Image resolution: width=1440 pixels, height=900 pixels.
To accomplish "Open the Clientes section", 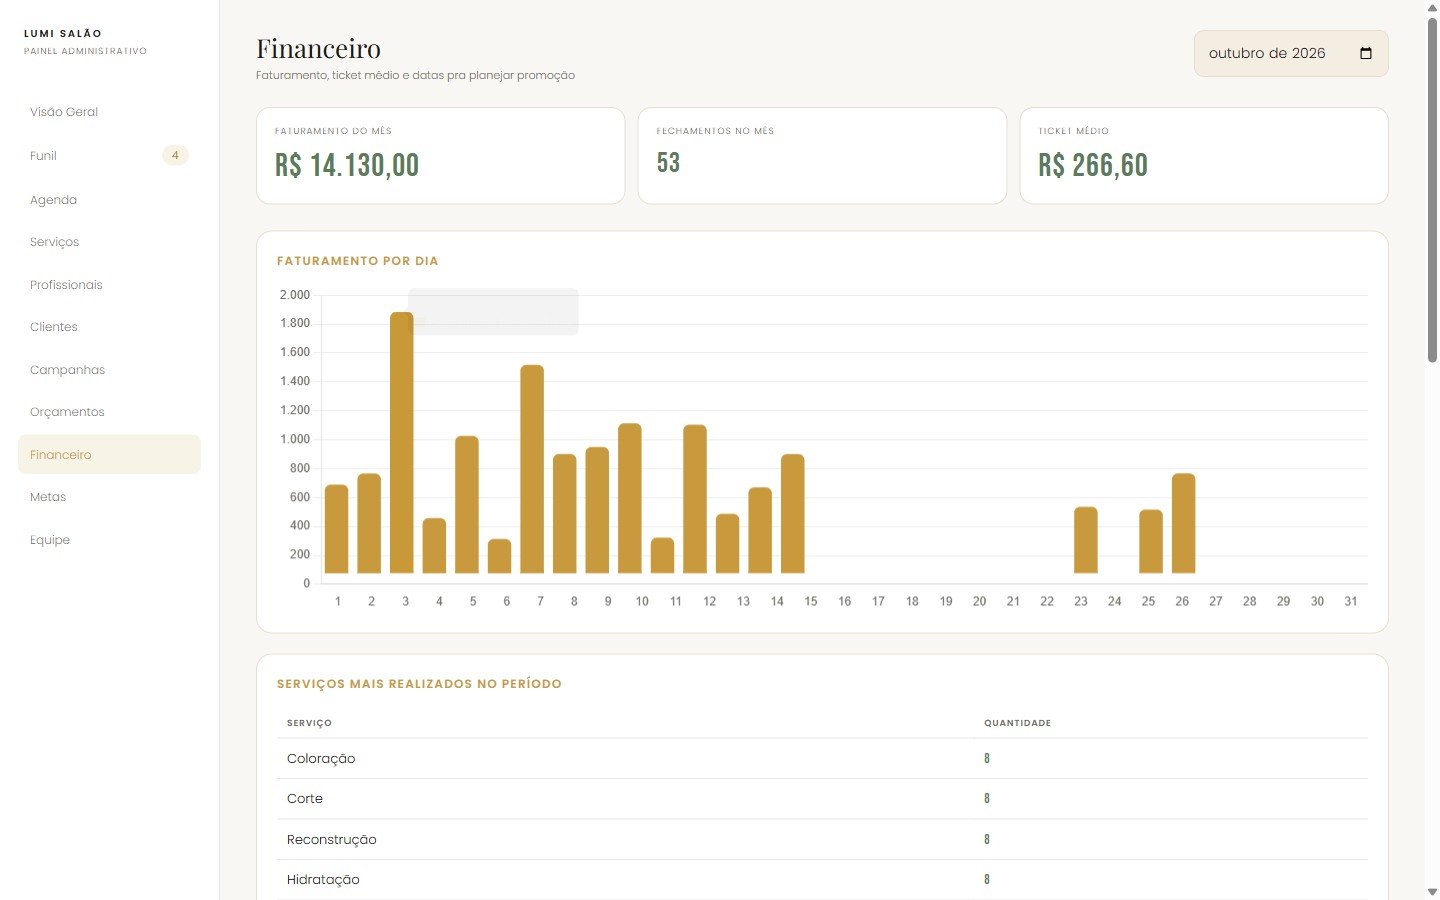I will [109, 327].
